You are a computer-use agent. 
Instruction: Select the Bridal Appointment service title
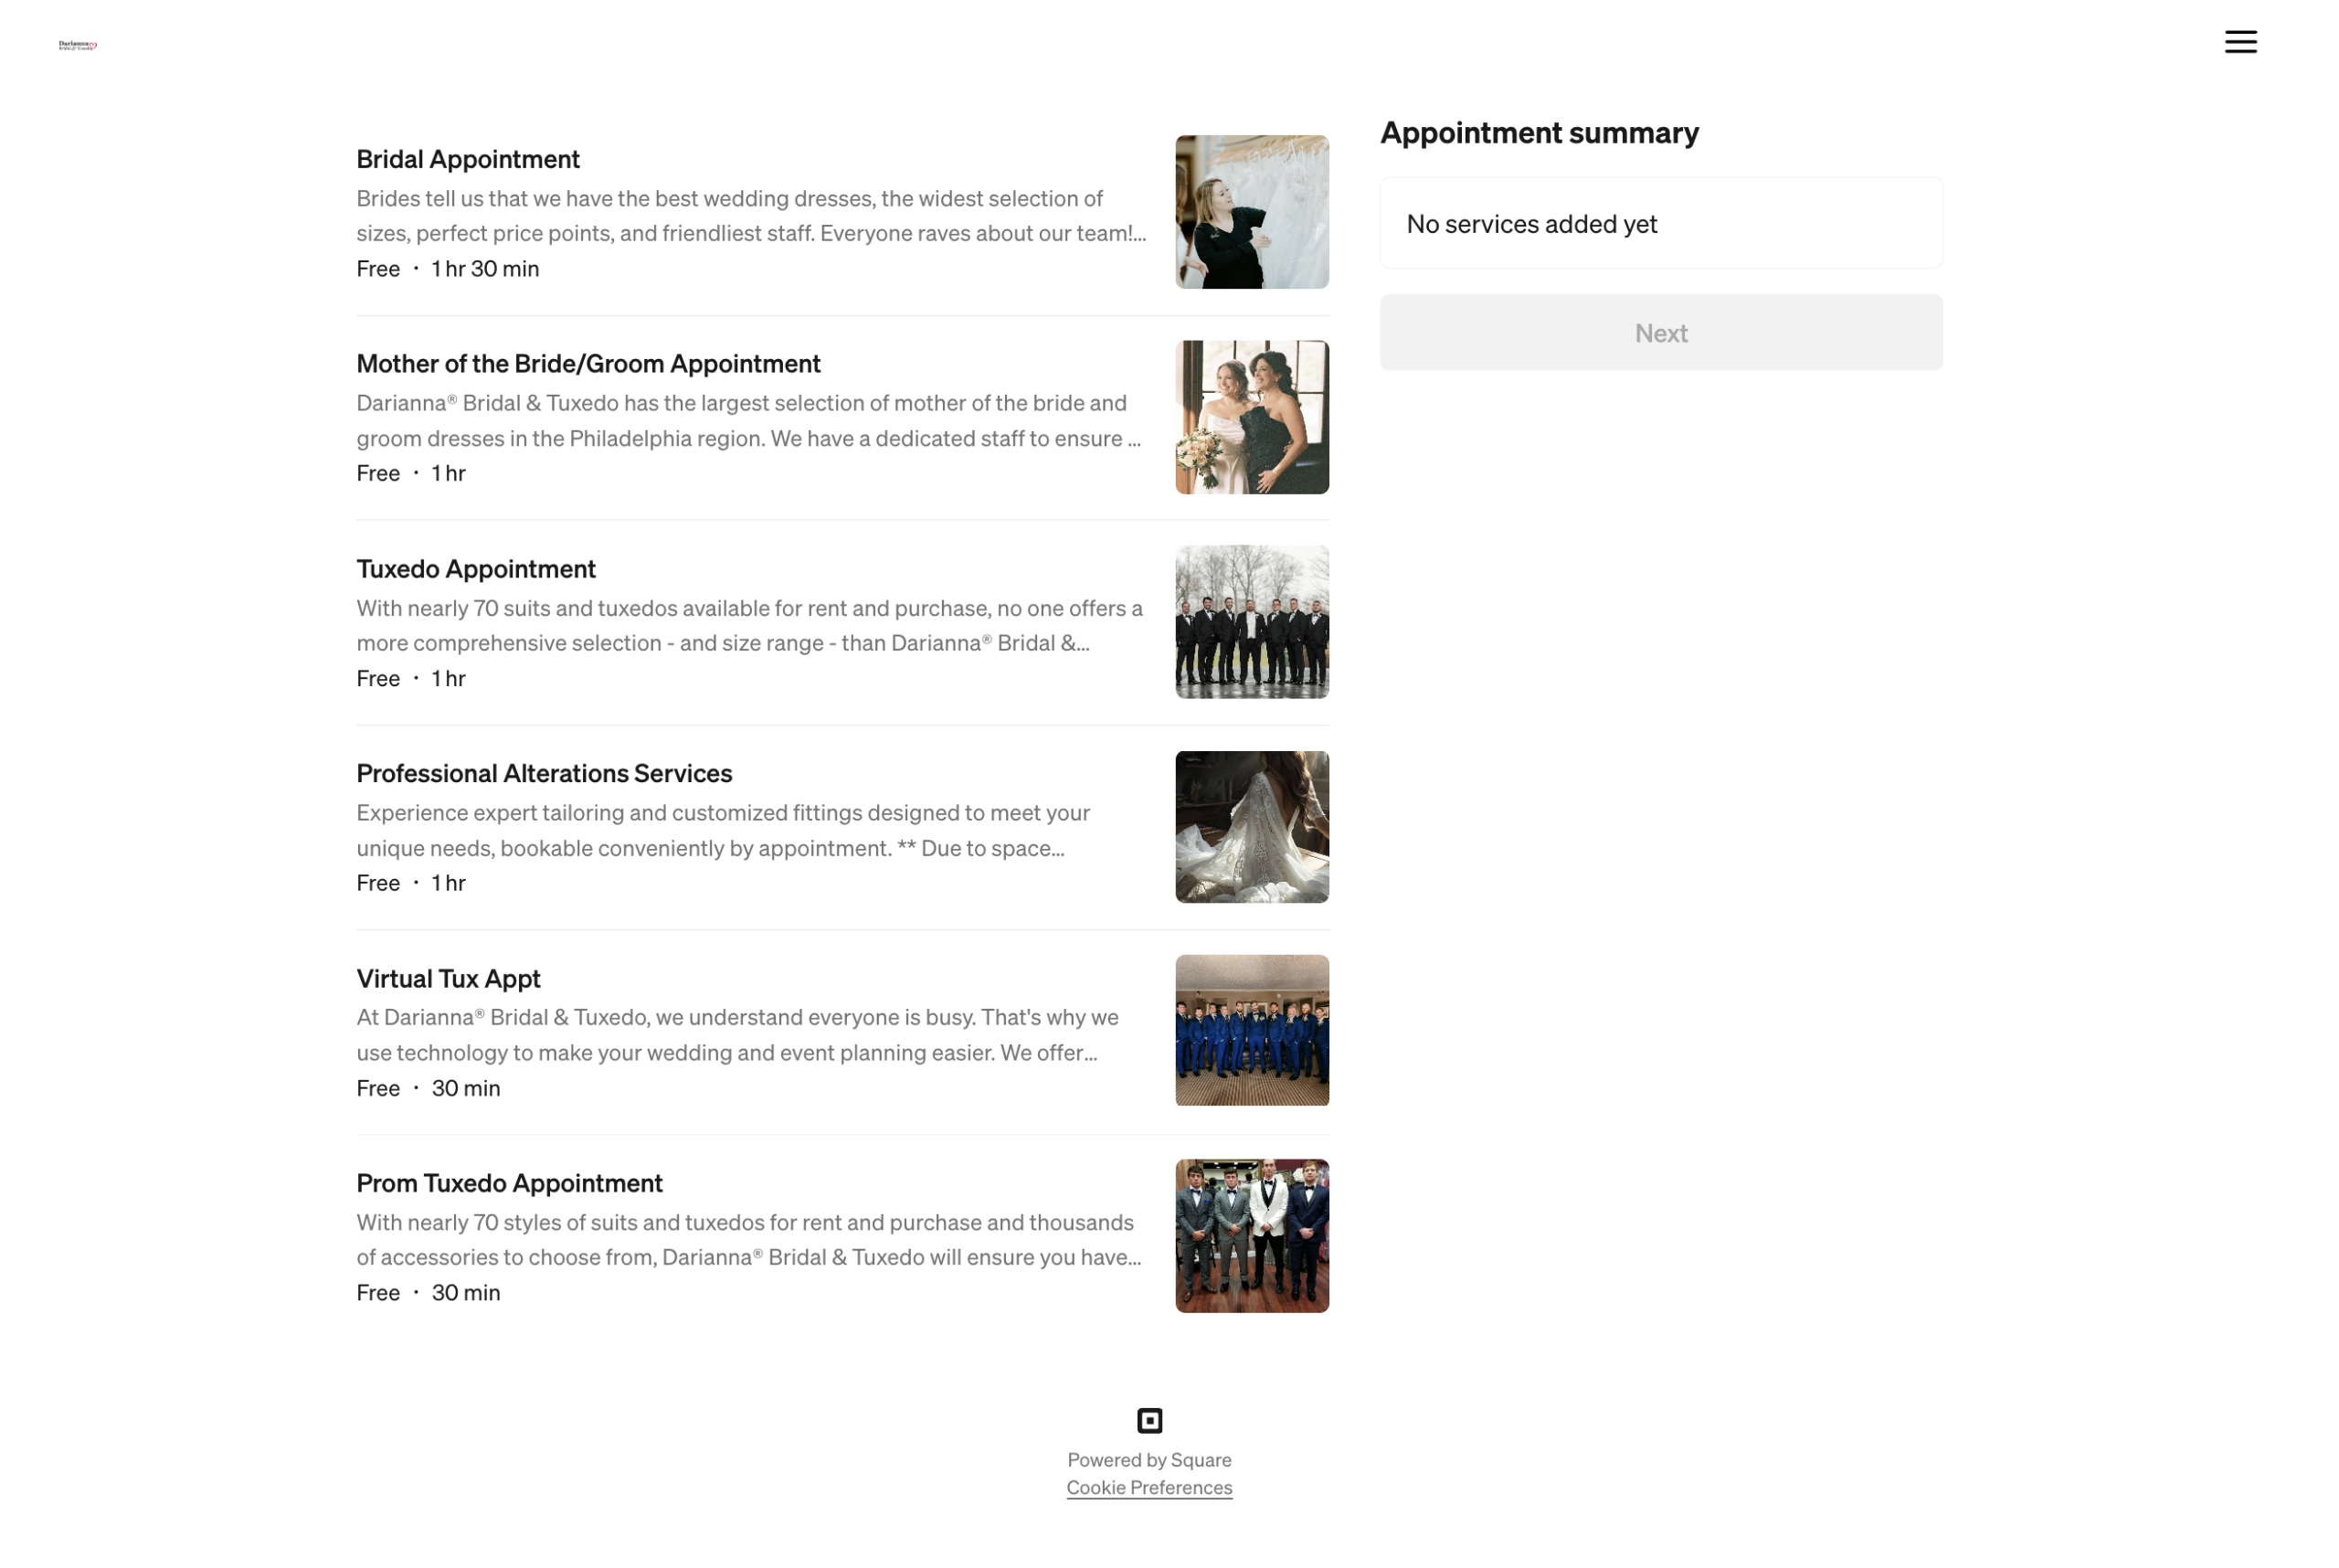pos(468,159)
